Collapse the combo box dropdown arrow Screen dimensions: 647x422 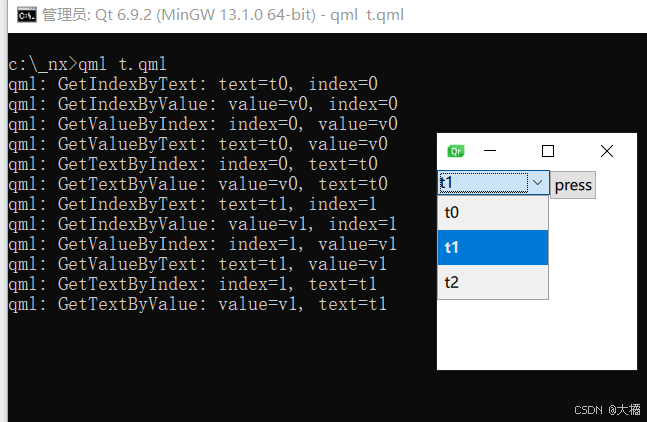[x=538, y=182]
